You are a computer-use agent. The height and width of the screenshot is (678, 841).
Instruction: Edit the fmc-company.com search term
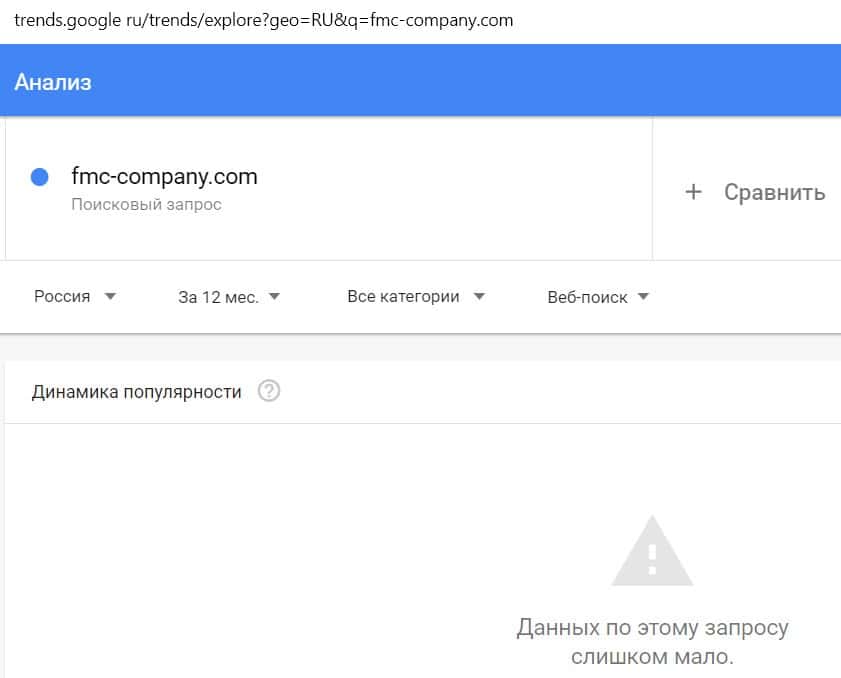click(164, 177)
